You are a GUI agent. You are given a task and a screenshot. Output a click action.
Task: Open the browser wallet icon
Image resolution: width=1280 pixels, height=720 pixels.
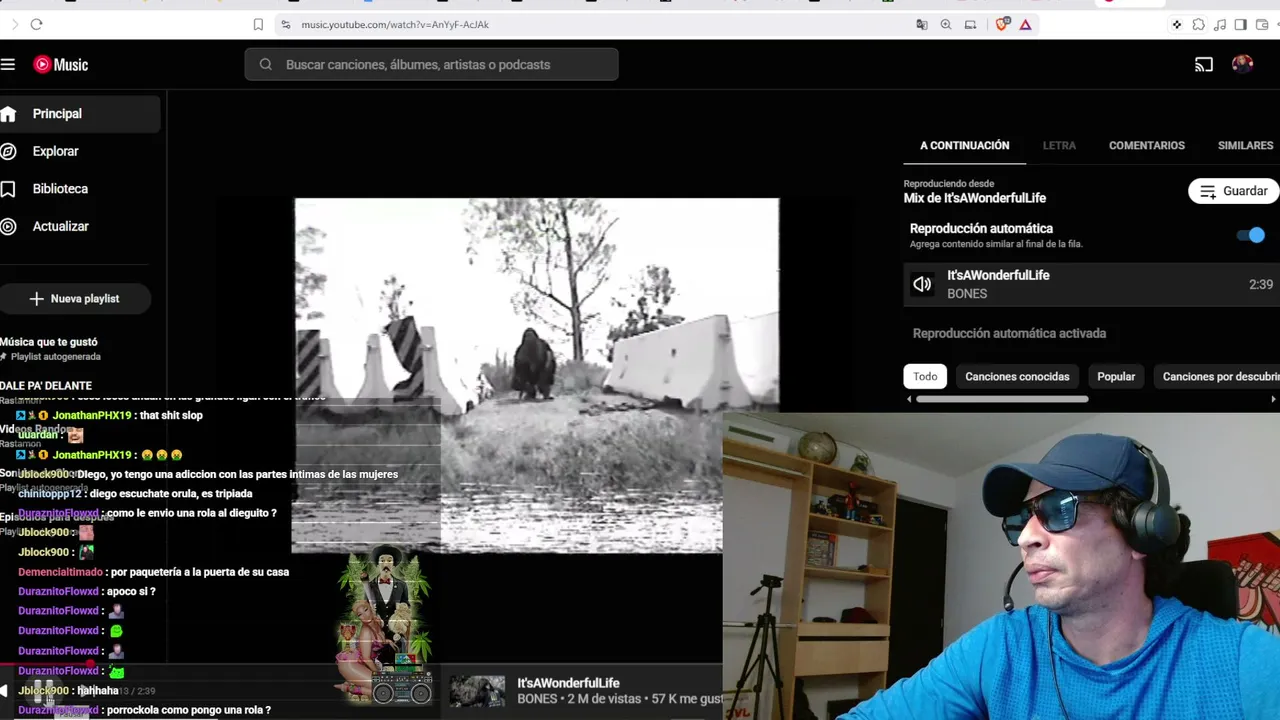pos(1262,24)
